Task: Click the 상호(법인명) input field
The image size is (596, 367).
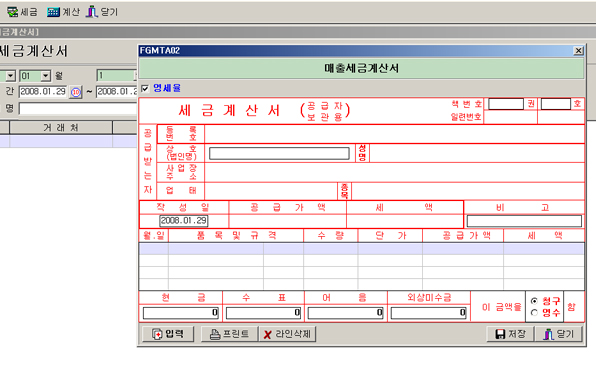Action: (x=279, y=153)
